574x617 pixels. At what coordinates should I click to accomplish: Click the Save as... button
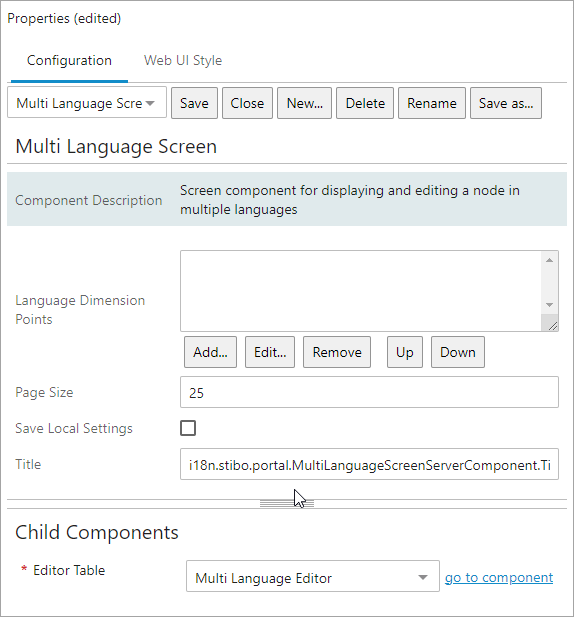coord(506,103)
